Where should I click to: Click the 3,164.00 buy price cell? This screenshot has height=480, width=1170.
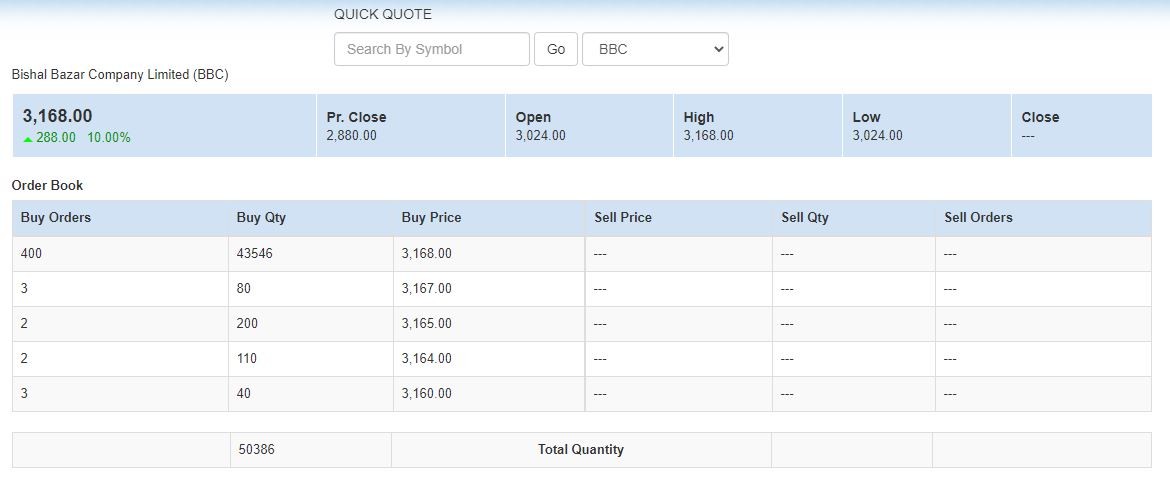(x=489, y=359)
